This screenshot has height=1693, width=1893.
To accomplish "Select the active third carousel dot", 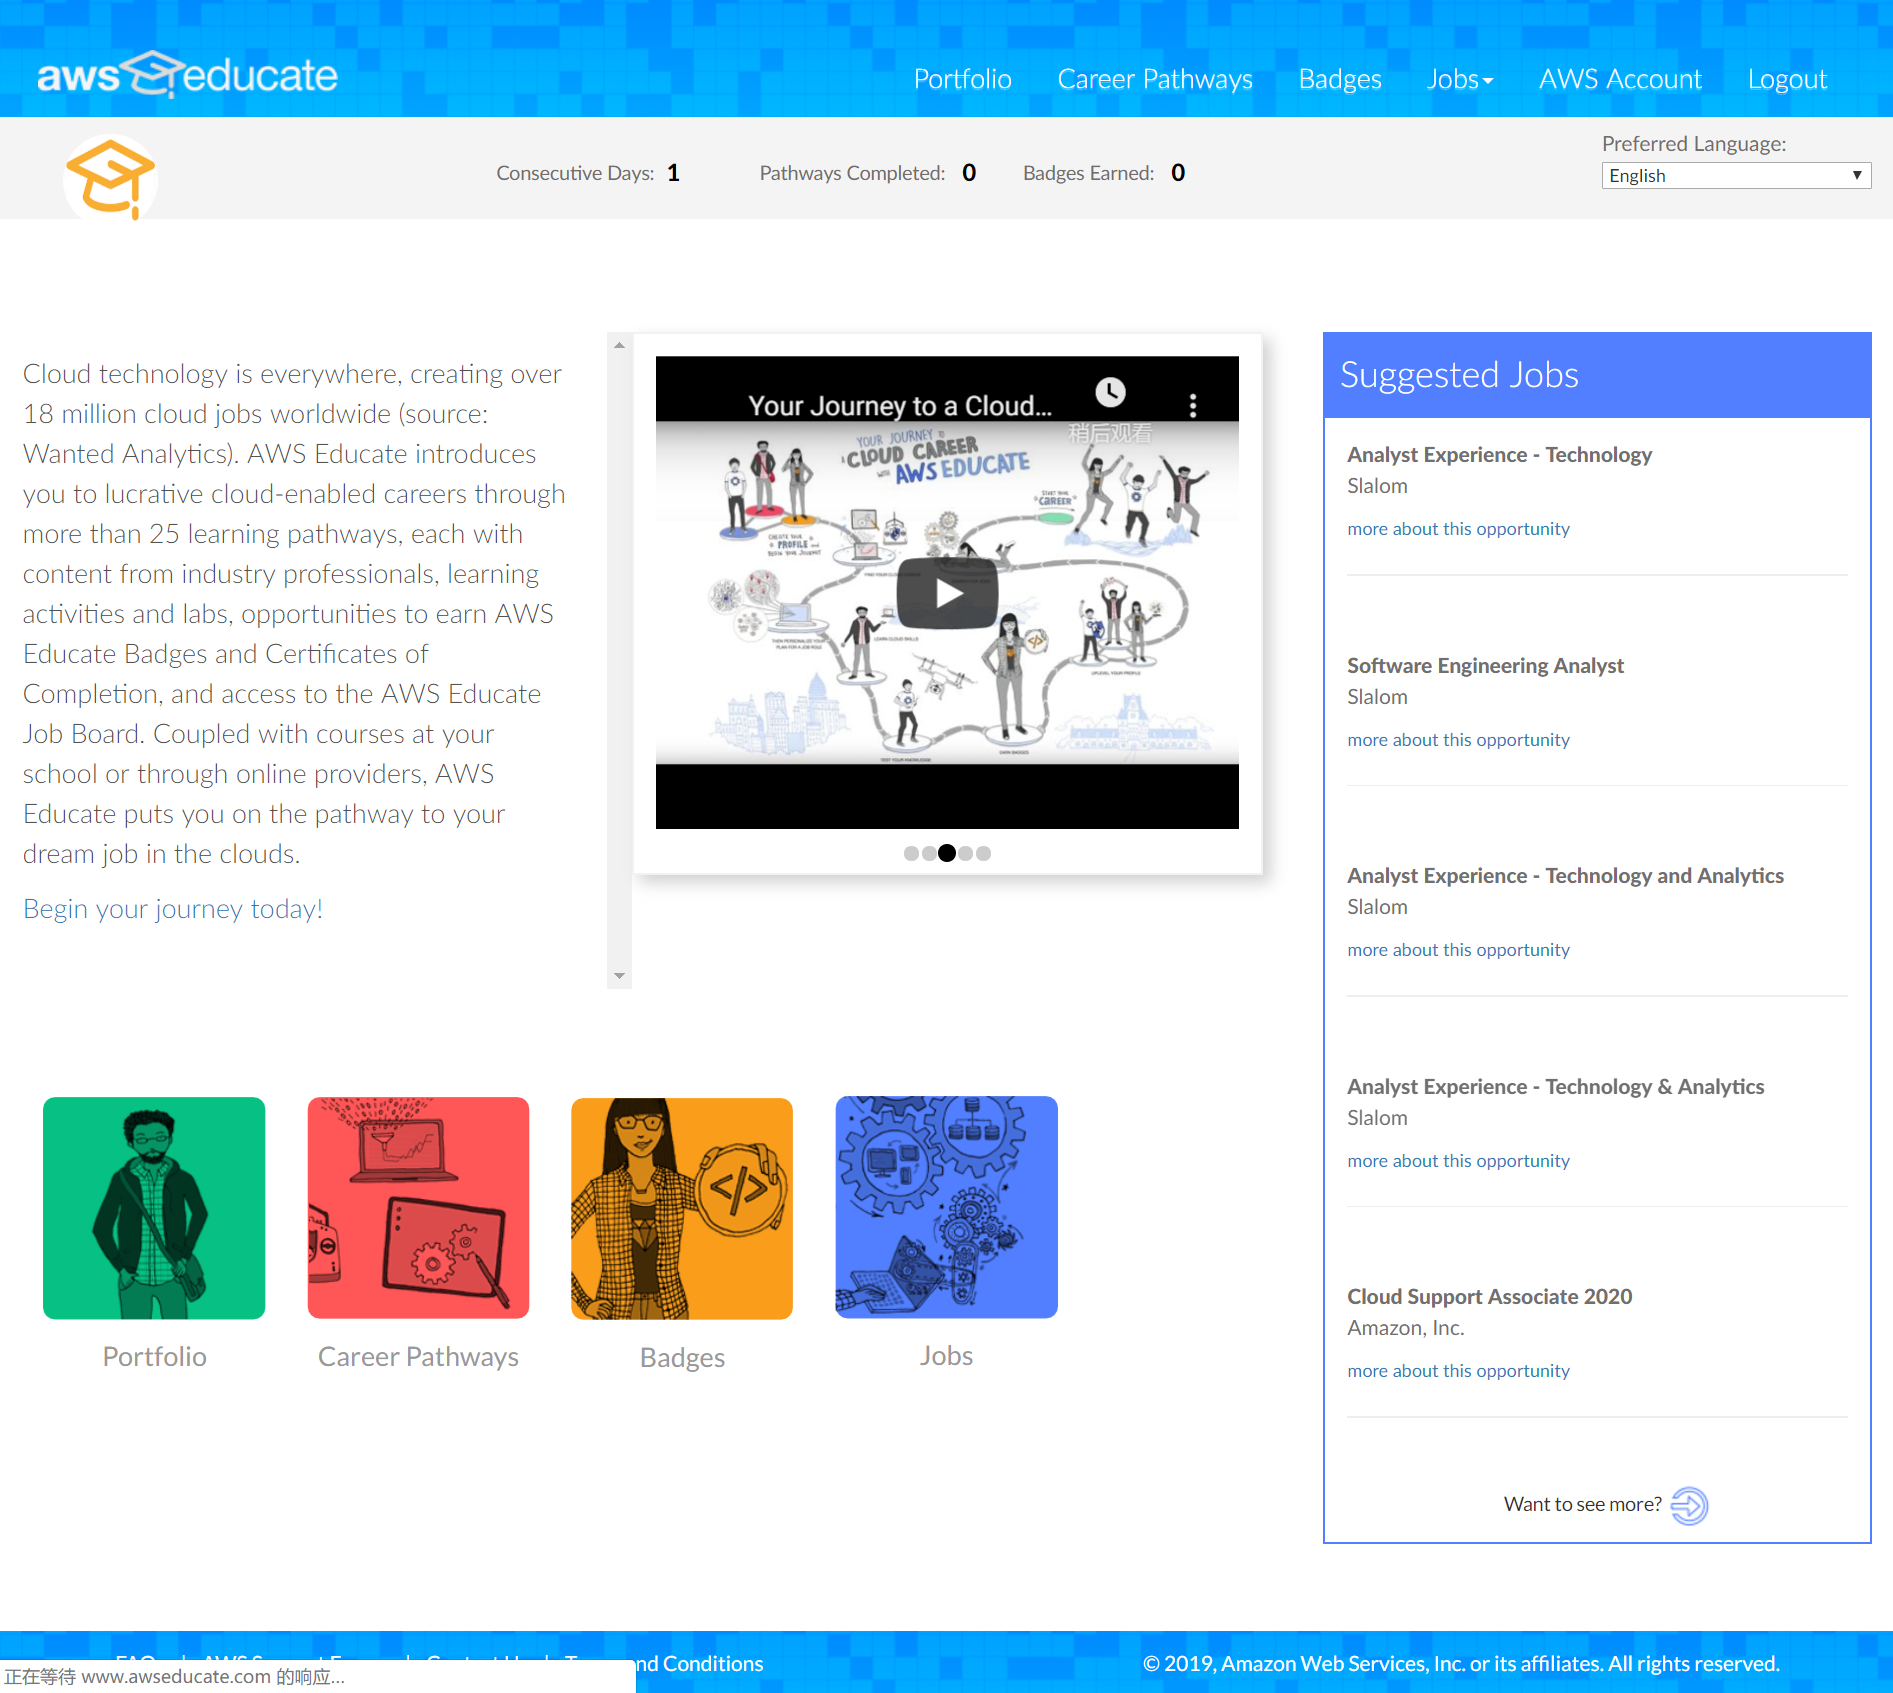I will click(947, 853).
